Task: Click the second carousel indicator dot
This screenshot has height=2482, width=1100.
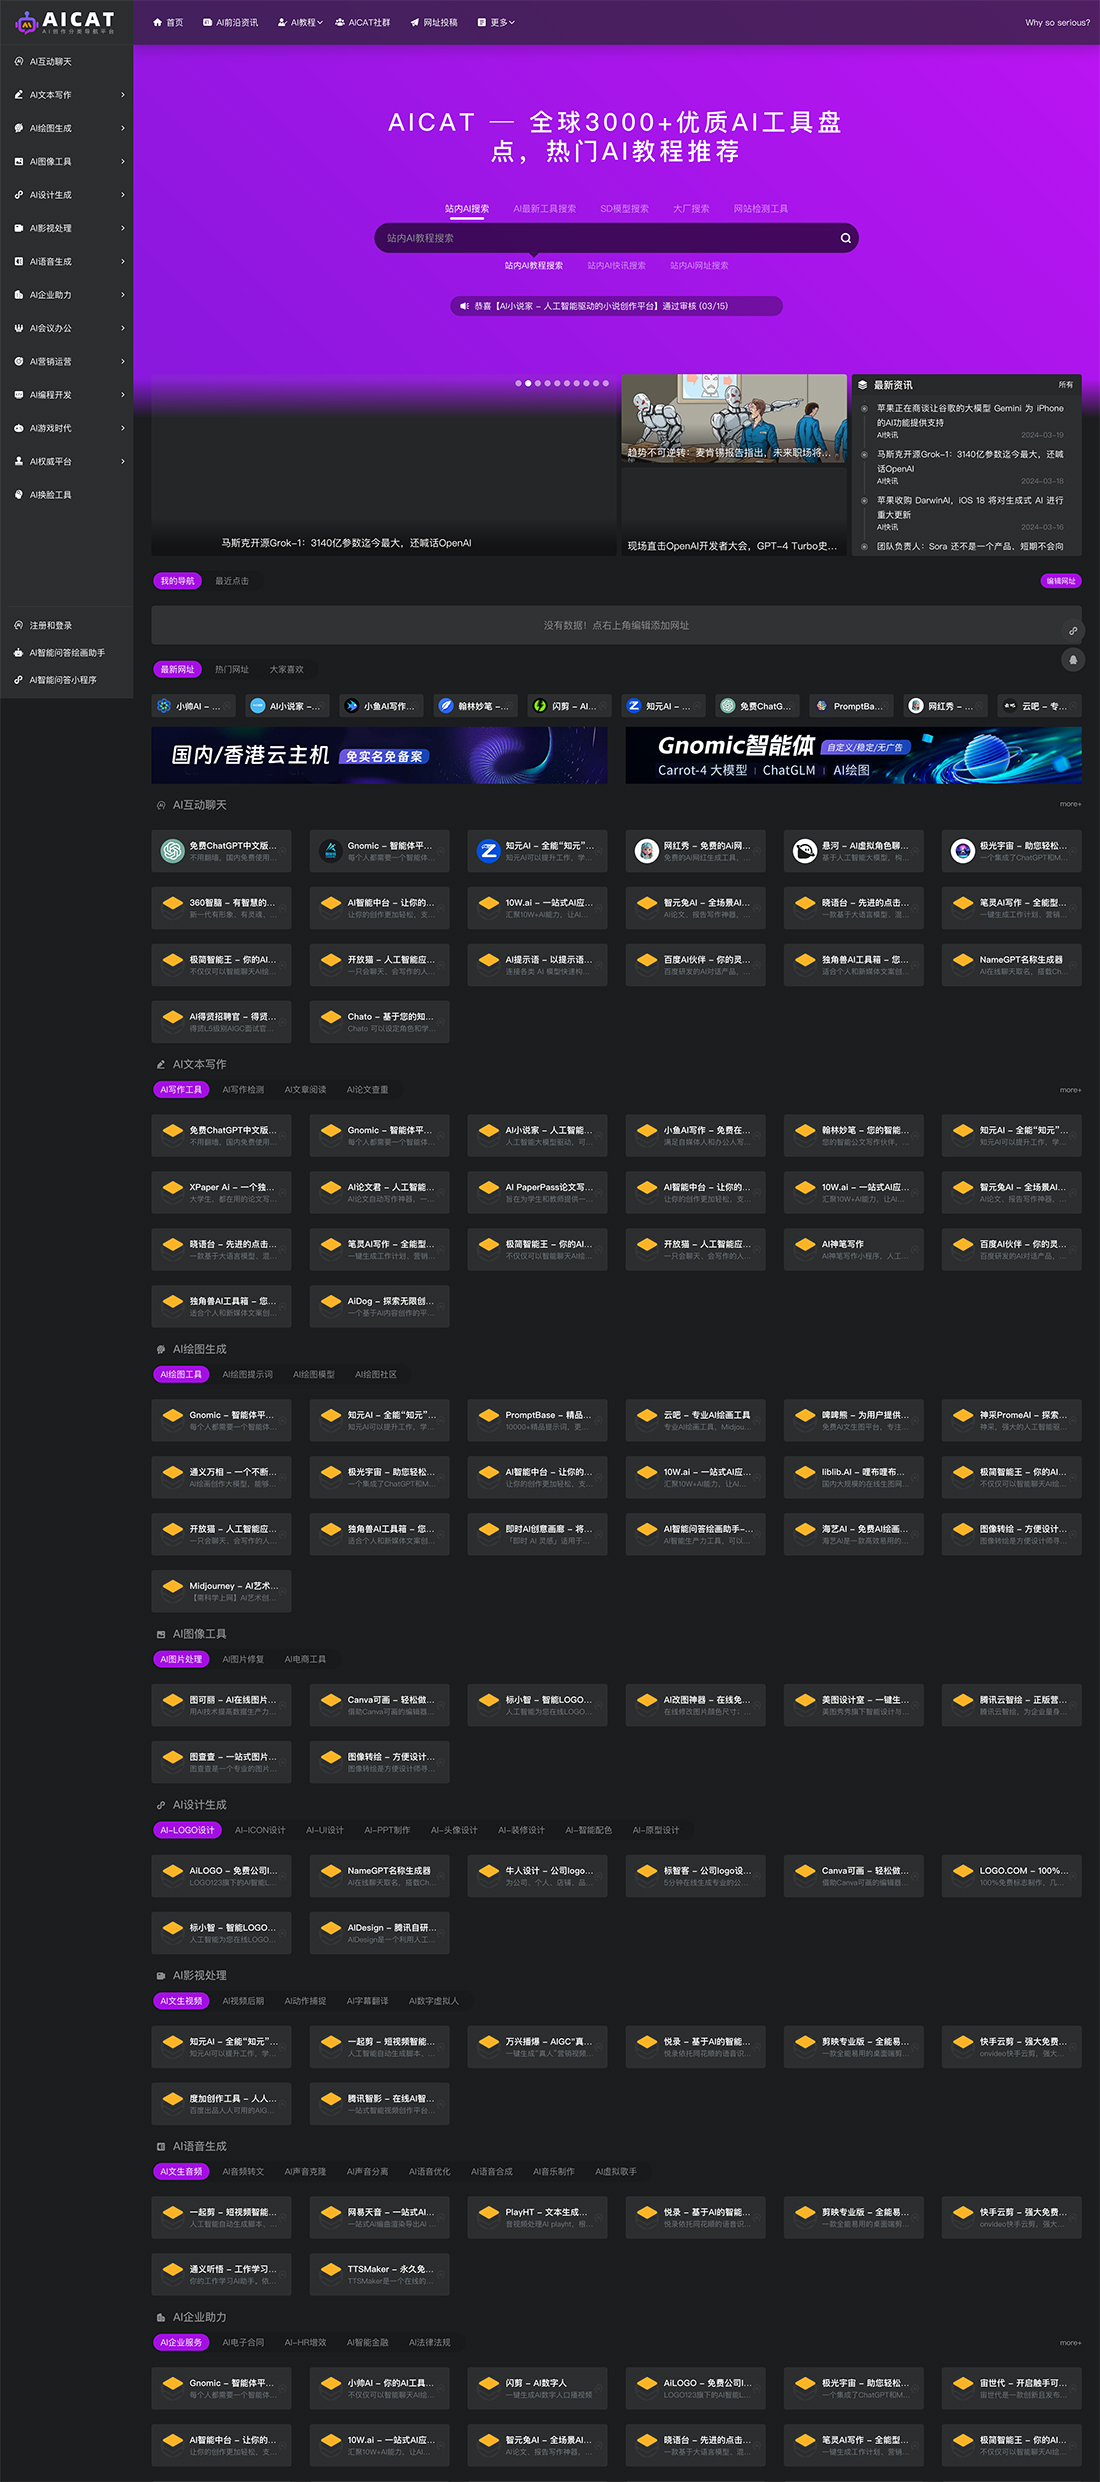Action: click(x=528, y=383)
